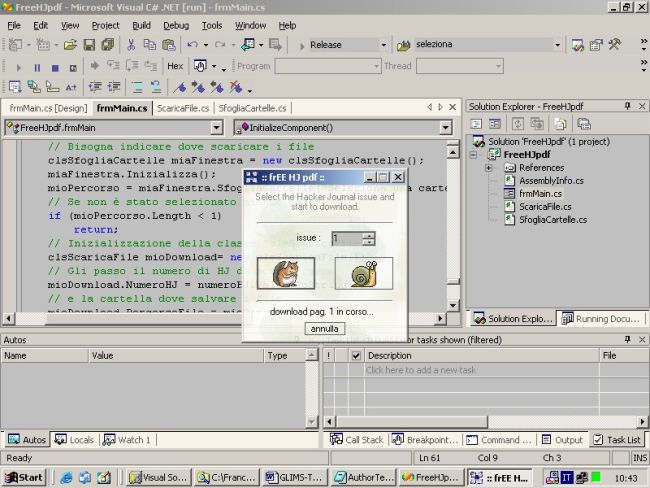Viewport: 650px width, 488px height.
Task: Open the Call Stack tab
Action: 357,440
